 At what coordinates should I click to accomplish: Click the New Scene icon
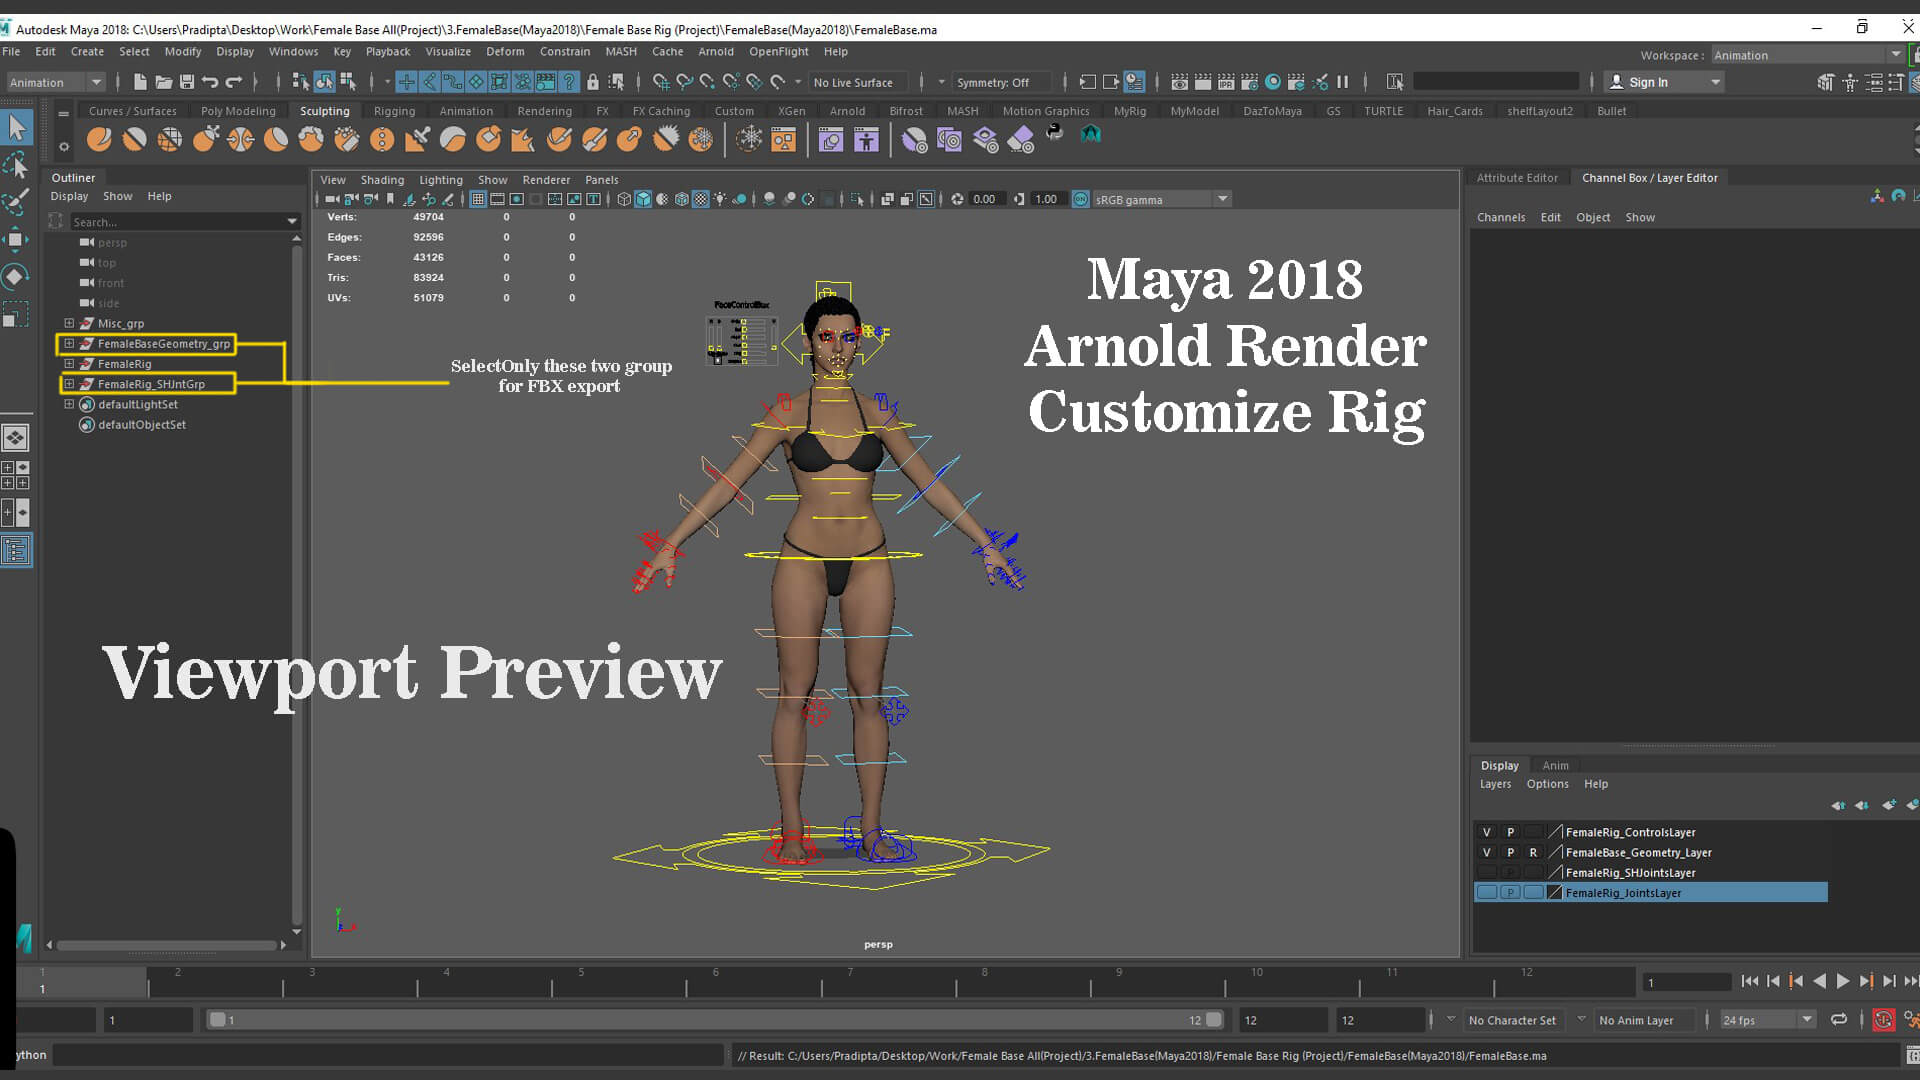click(x=140, y=82)
